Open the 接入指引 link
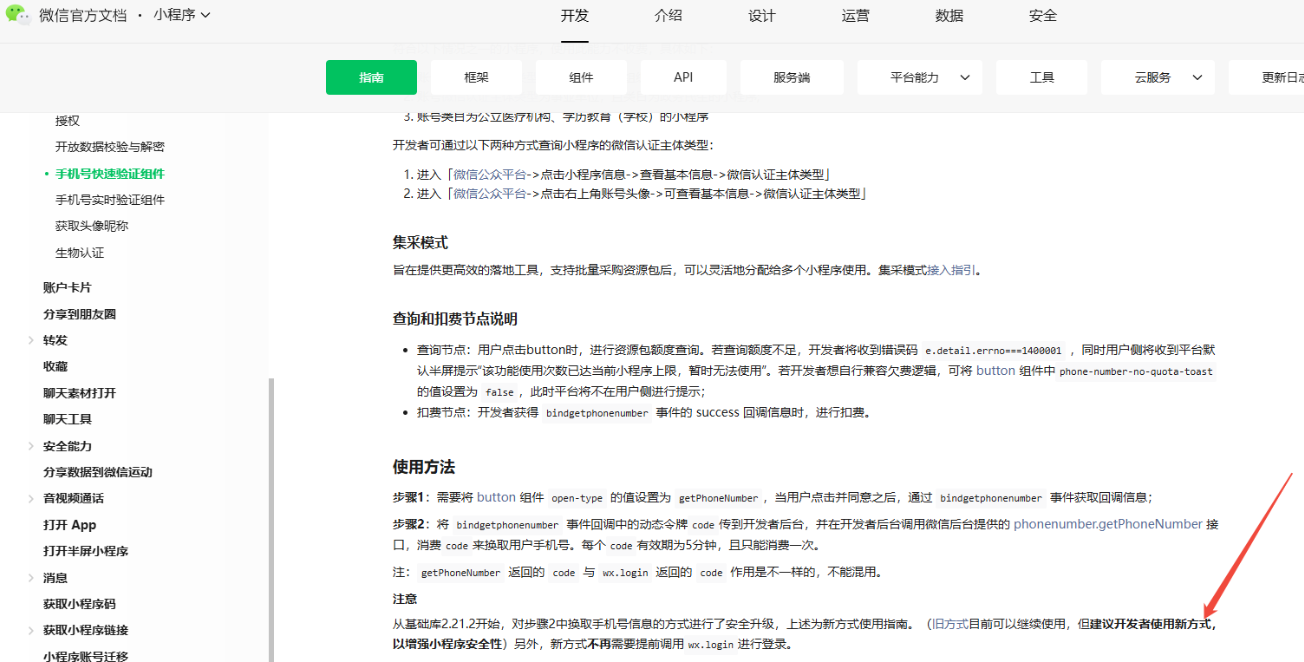Image resolution: width=1304 pixels, height=662 pixels. [951, 270]
